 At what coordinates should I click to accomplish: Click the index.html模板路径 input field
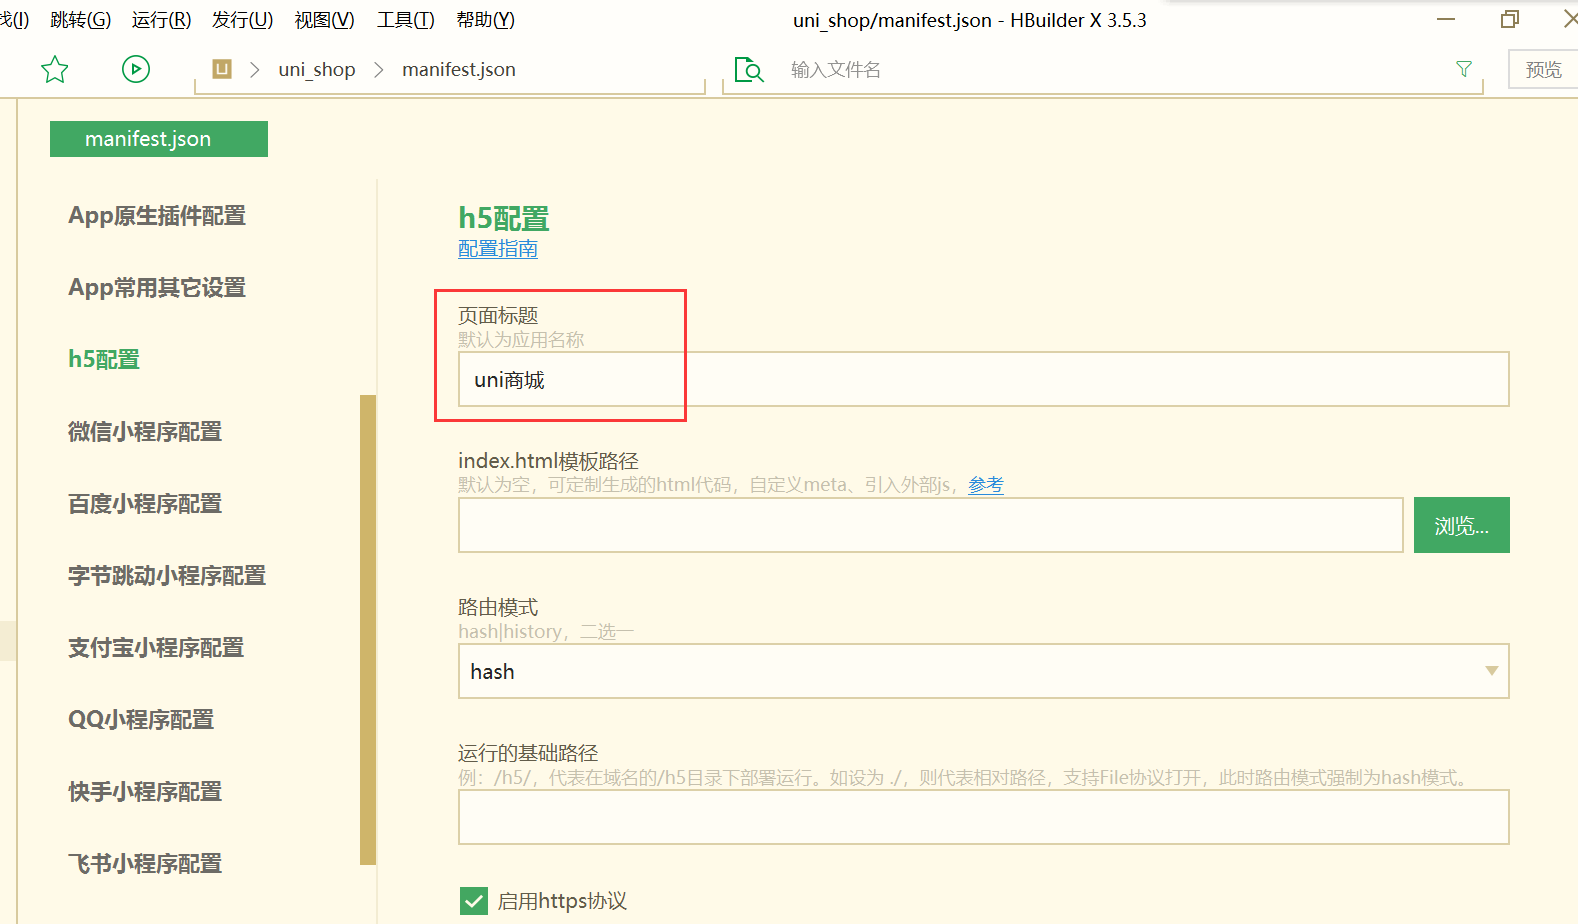931,525
